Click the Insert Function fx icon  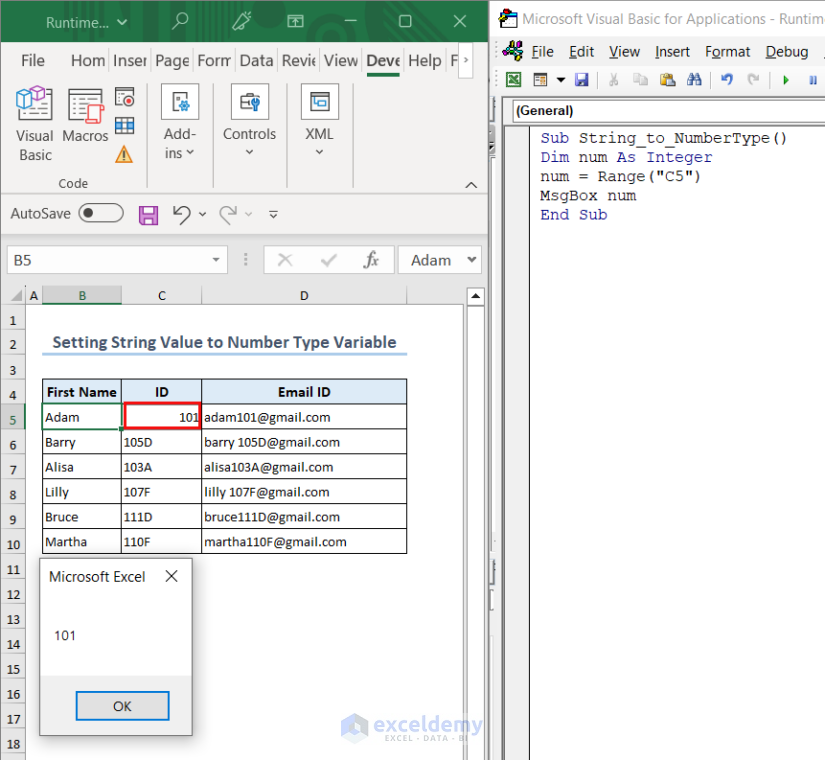tap(371, 260)
